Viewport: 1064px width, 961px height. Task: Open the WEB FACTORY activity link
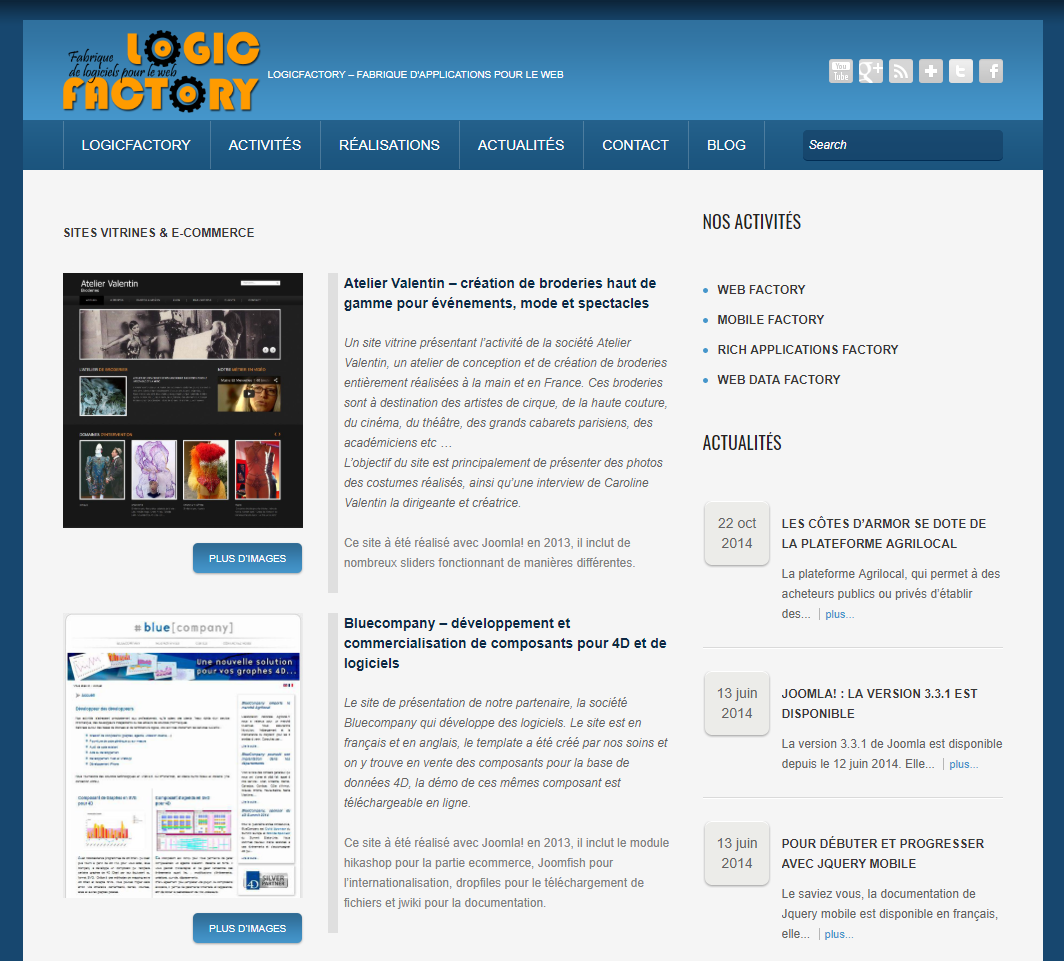761,290
